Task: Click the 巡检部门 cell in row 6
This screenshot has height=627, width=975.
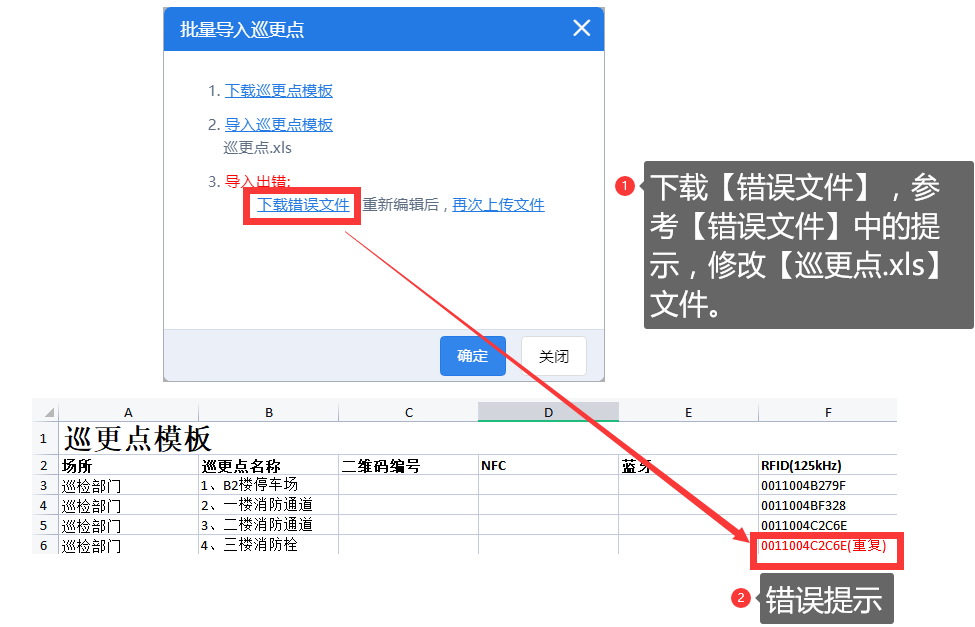Action: coord(128,545)
